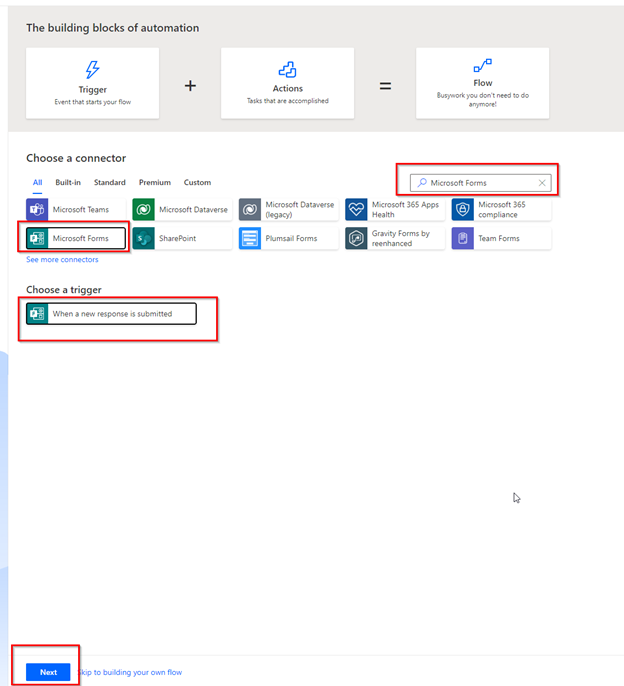Screen dimensions: 624x686
Task: Click the 'Microsoft Teams' connector label
Action: [81, 210]
